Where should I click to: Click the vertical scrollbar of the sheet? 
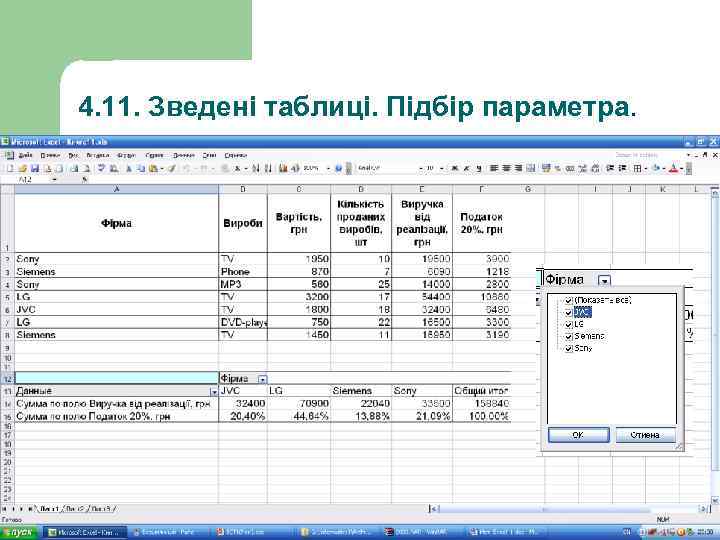[715, 344]
